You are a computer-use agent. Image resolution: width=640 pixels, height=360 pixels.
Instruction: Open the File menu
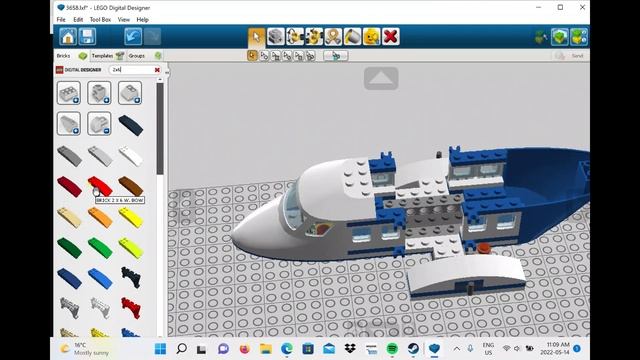(x=61, y=20)
